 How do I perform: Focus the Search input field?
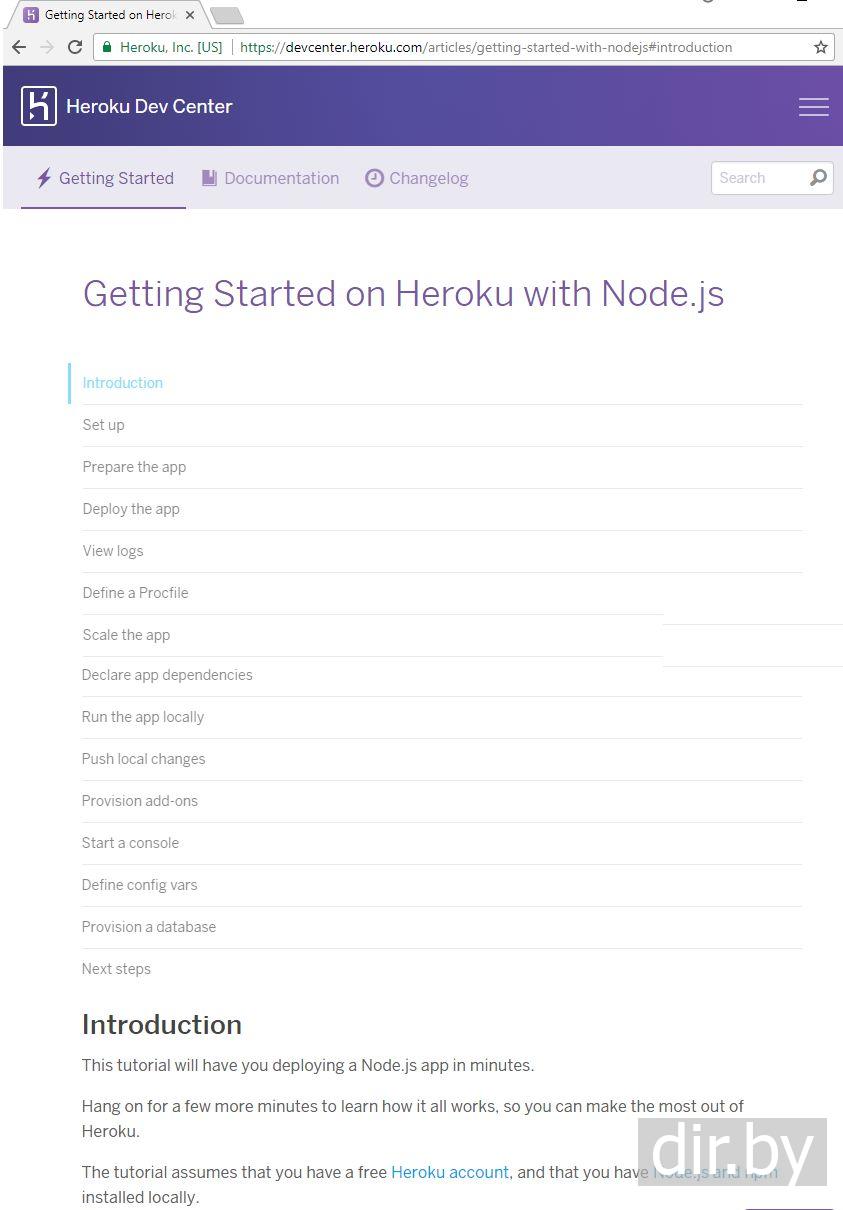(x=758, y=178)
